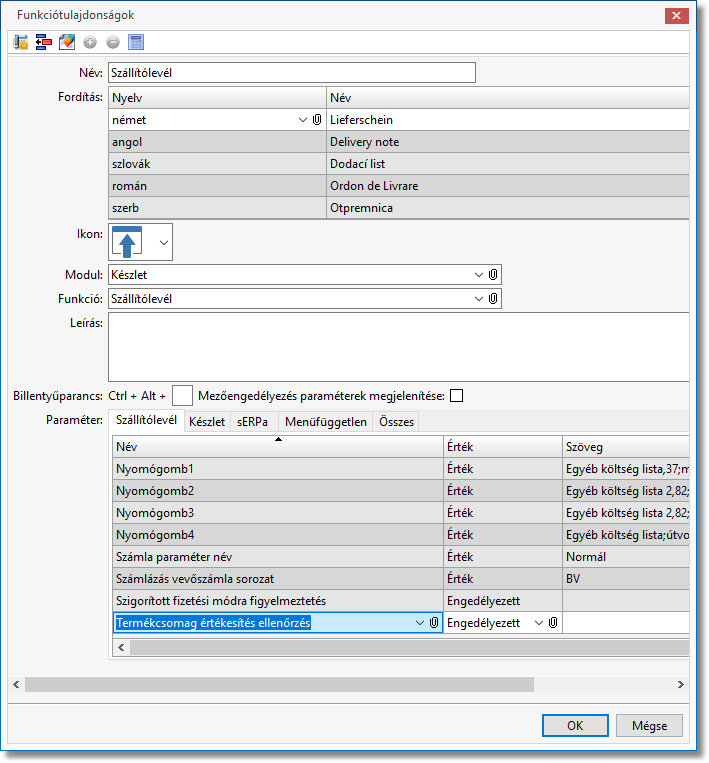Expand the Termékcsomag értékesítés ellenőrzés name dropdown

point(419,623)
